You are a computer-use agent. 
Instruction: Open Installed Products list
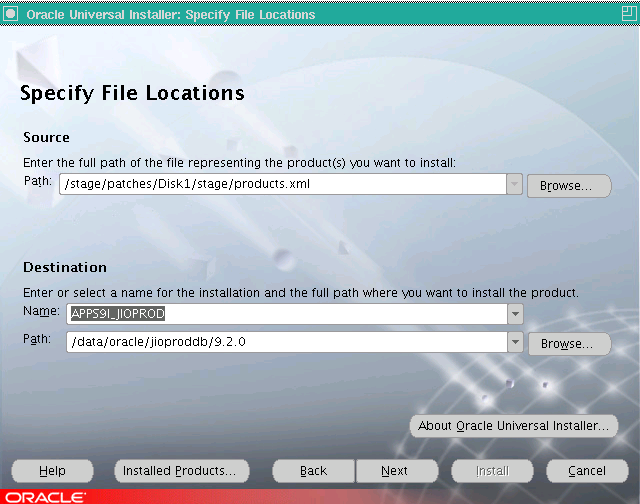pyautogui.click(x=182, y=471)
